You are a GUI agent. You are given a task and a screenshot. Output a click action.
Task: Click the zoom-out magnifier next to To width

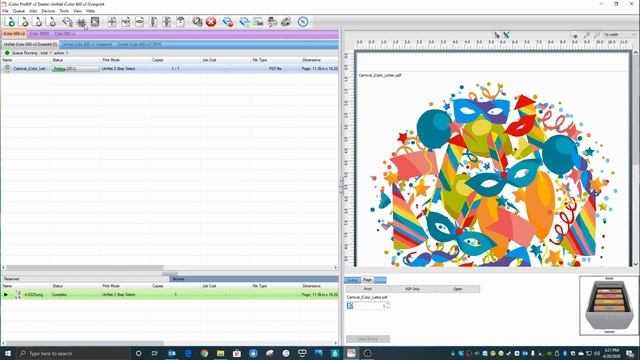(596, 35)
